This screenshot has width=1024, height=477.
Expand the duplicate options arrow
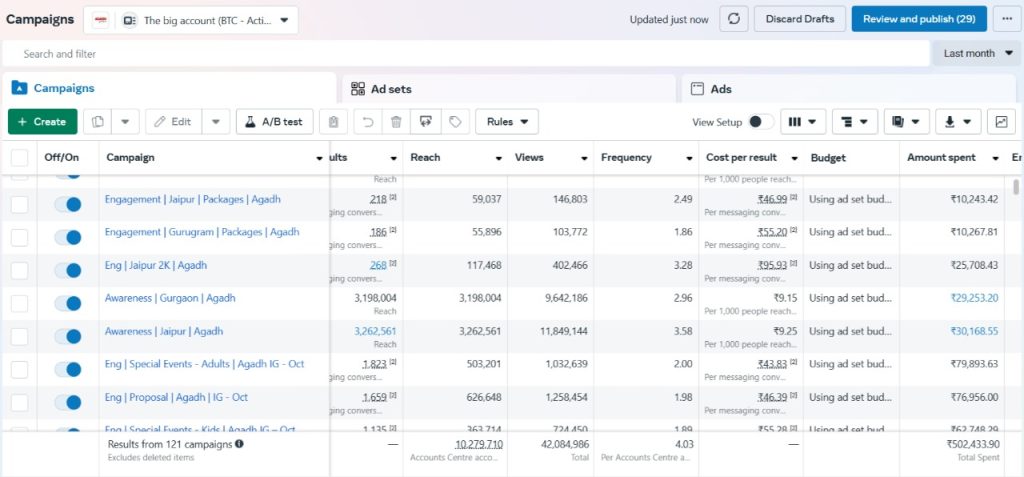(x=125, y=122)
